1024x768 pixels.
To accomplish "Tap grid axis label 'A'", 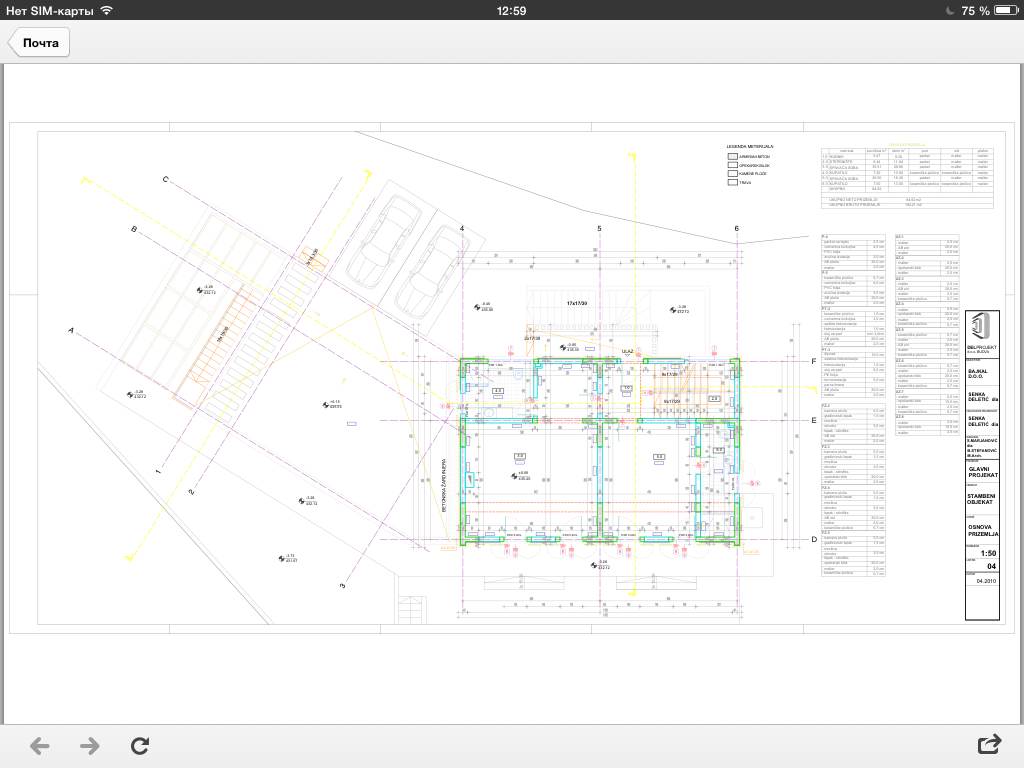I will point(71,330).
